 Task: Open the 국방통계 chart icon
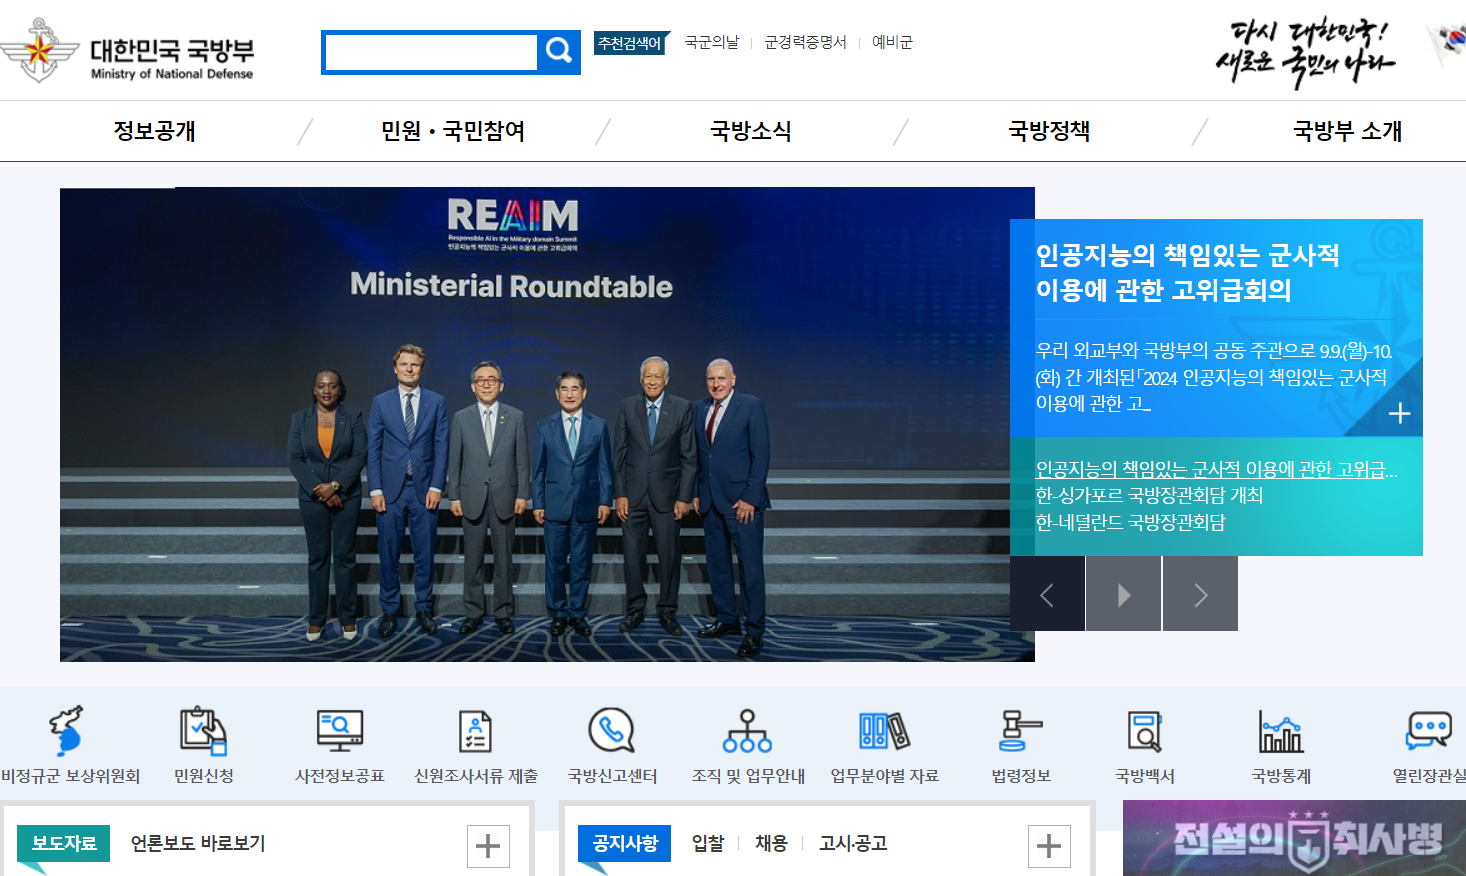1281,731
